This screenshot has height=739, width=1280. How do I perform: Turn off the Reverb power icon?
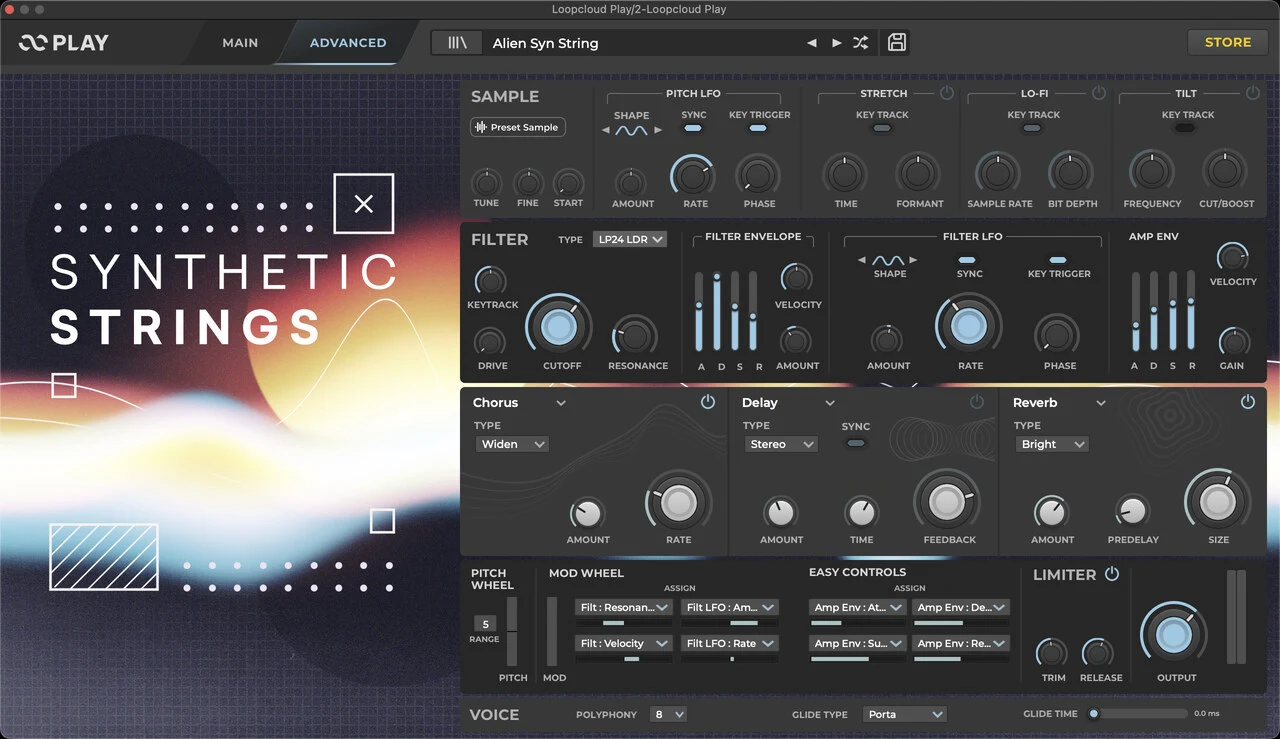1247,402
